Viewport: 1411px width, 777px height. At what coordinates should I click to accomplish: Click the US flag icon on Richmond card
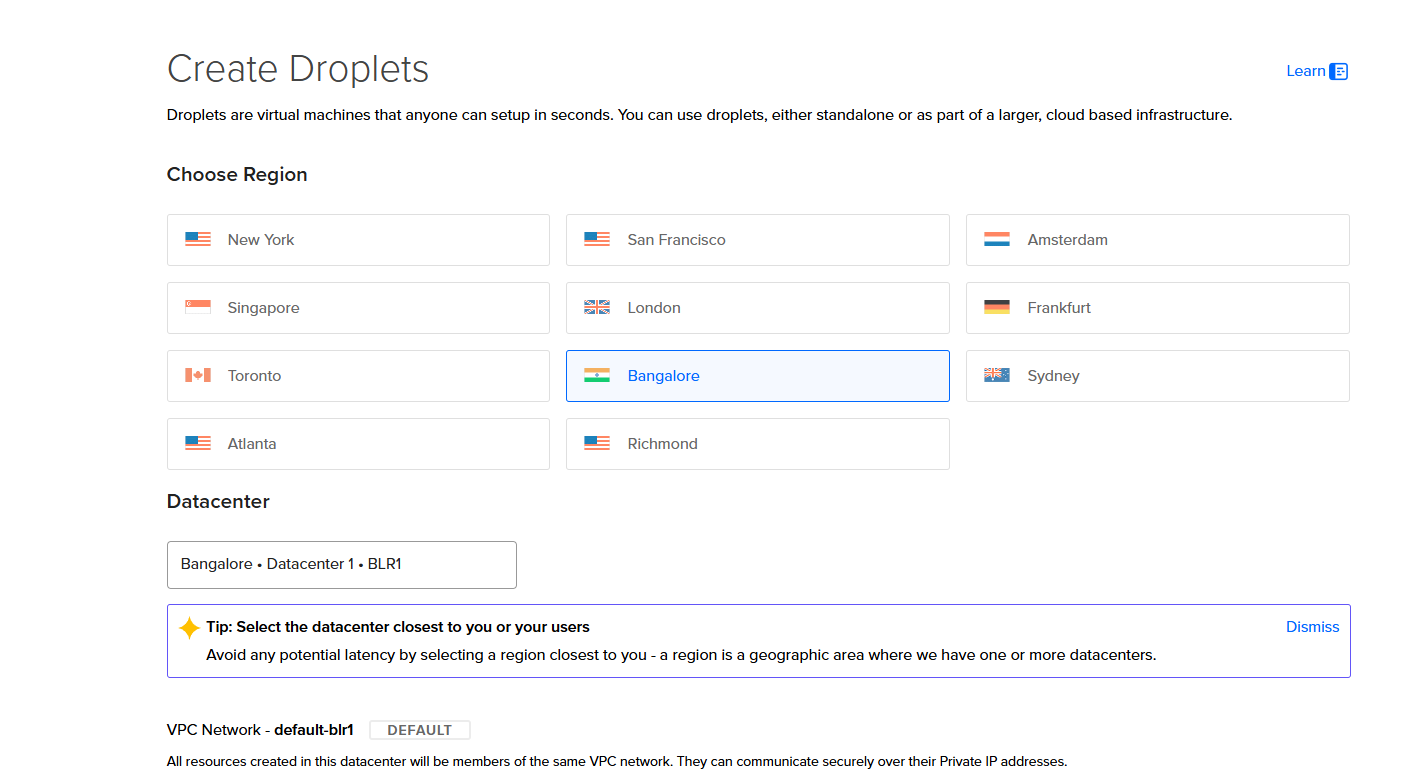click(x=597, y=442)
